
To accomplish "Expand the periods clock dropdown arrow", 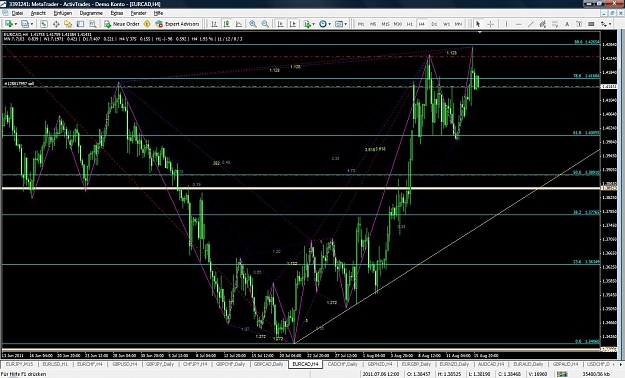I will [x=330, y=24].
